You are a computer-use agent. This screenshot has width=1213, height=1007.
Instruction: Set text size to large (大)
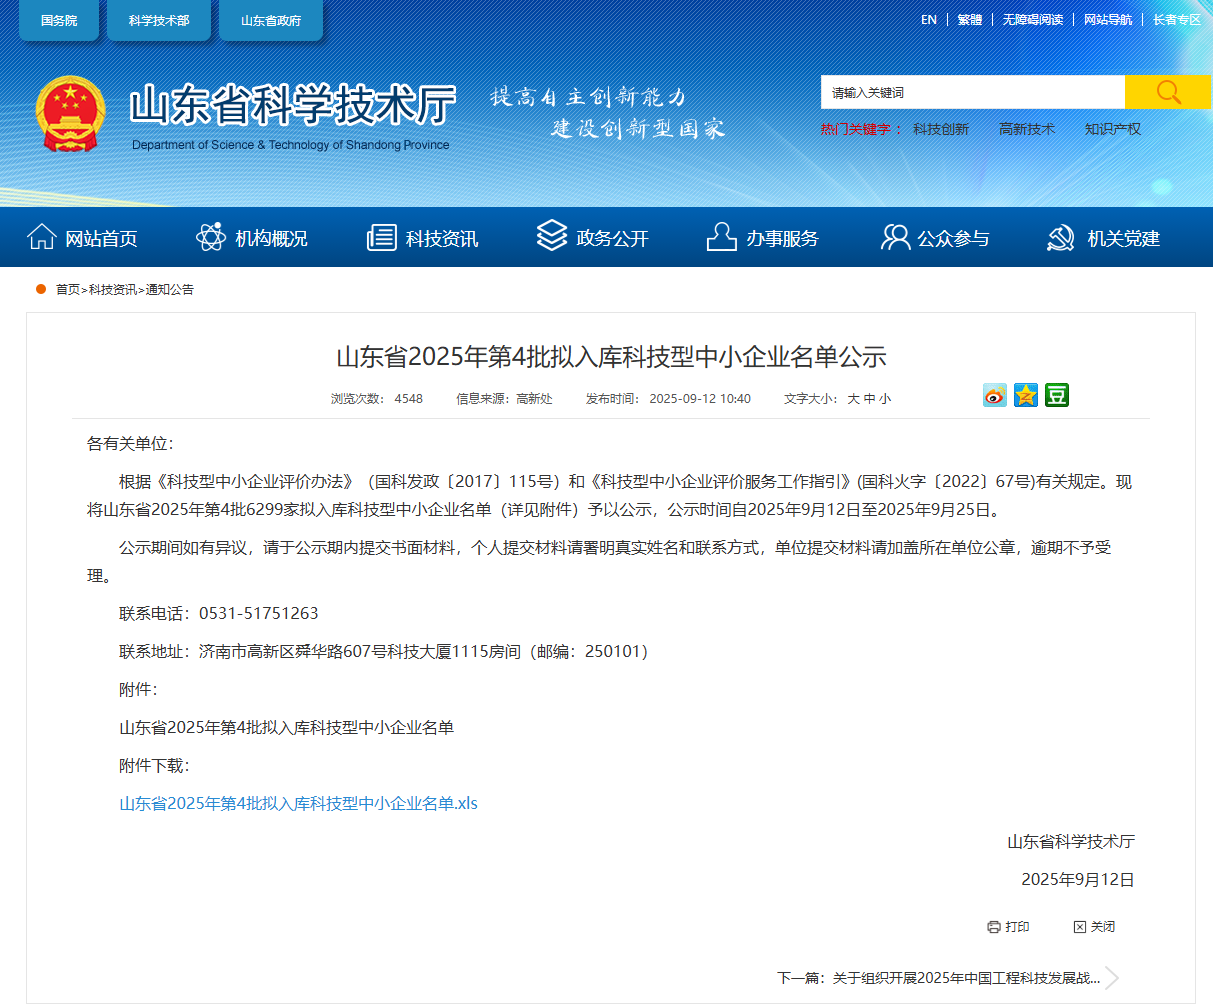pyautogui.click(x=853, y=399)
